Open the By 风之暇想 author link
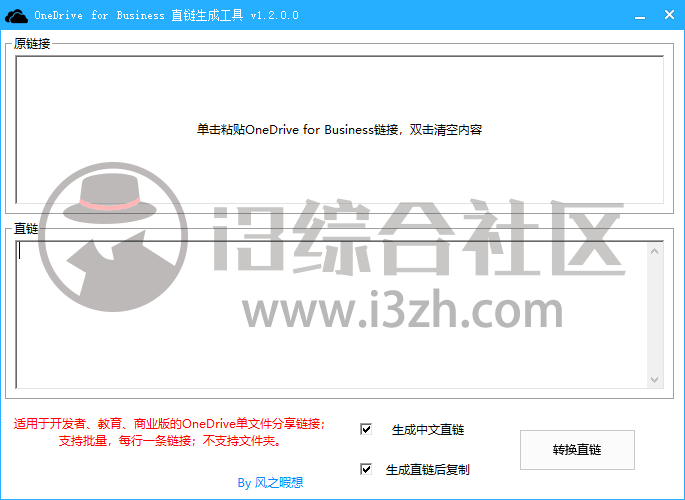Screen dimensions: 685x500 (x=270, y=483)
